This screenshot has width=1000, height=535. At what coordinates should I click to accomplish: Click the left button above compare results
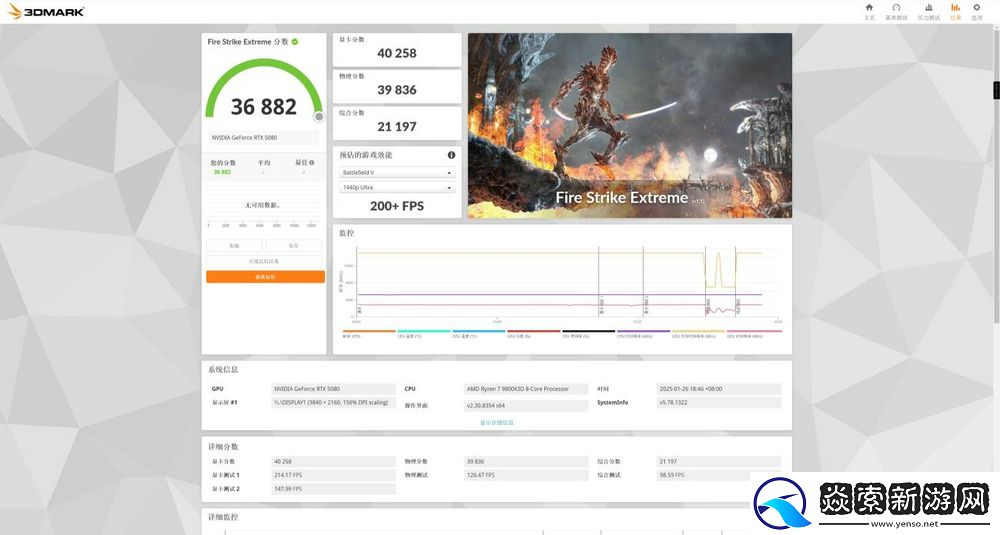pos(234,245)
